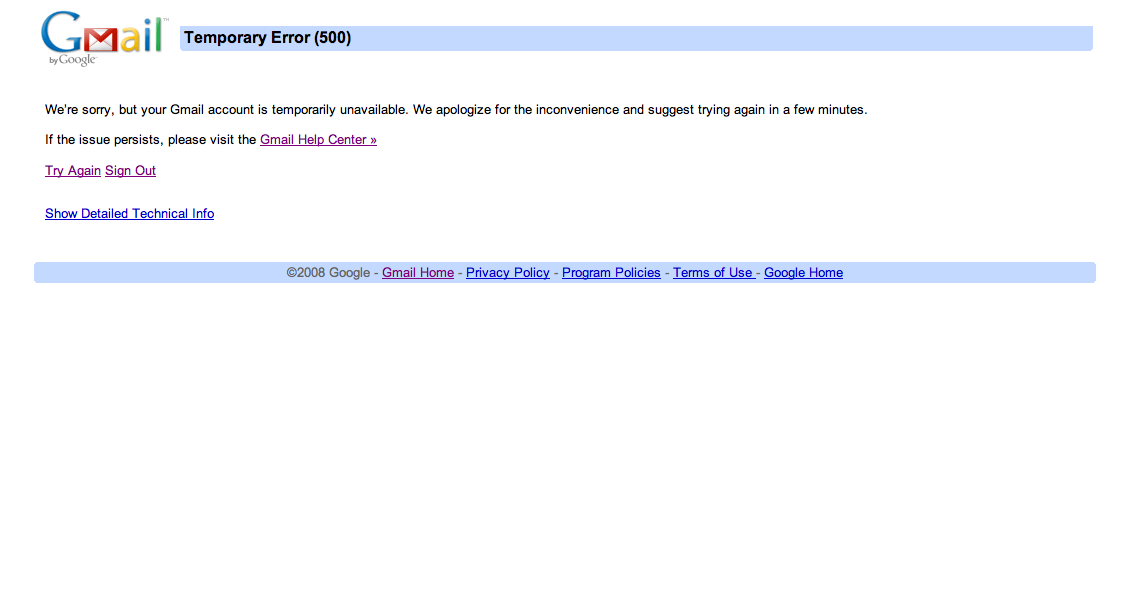The width and height of the screenshot is (1129, 606).
Task: Click the blue G letter of Gmail logo
Action: tap(61, 33)
